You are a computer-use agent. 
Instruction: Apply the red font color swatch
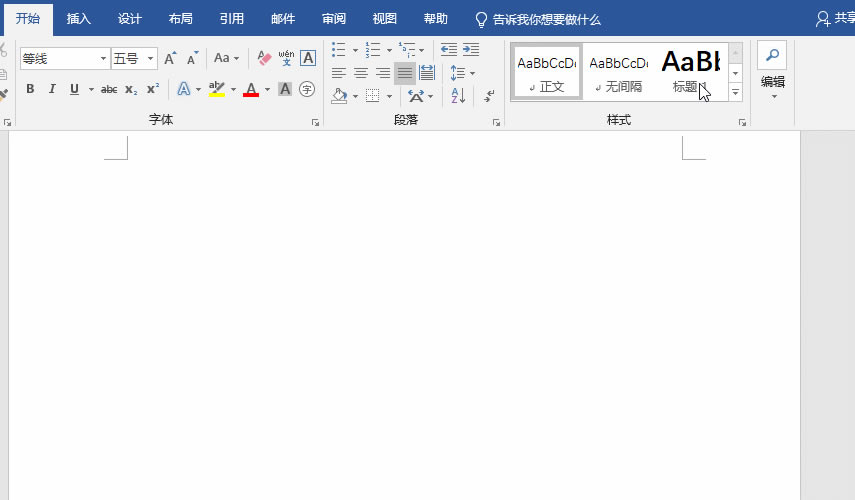(x=251, y=89)
